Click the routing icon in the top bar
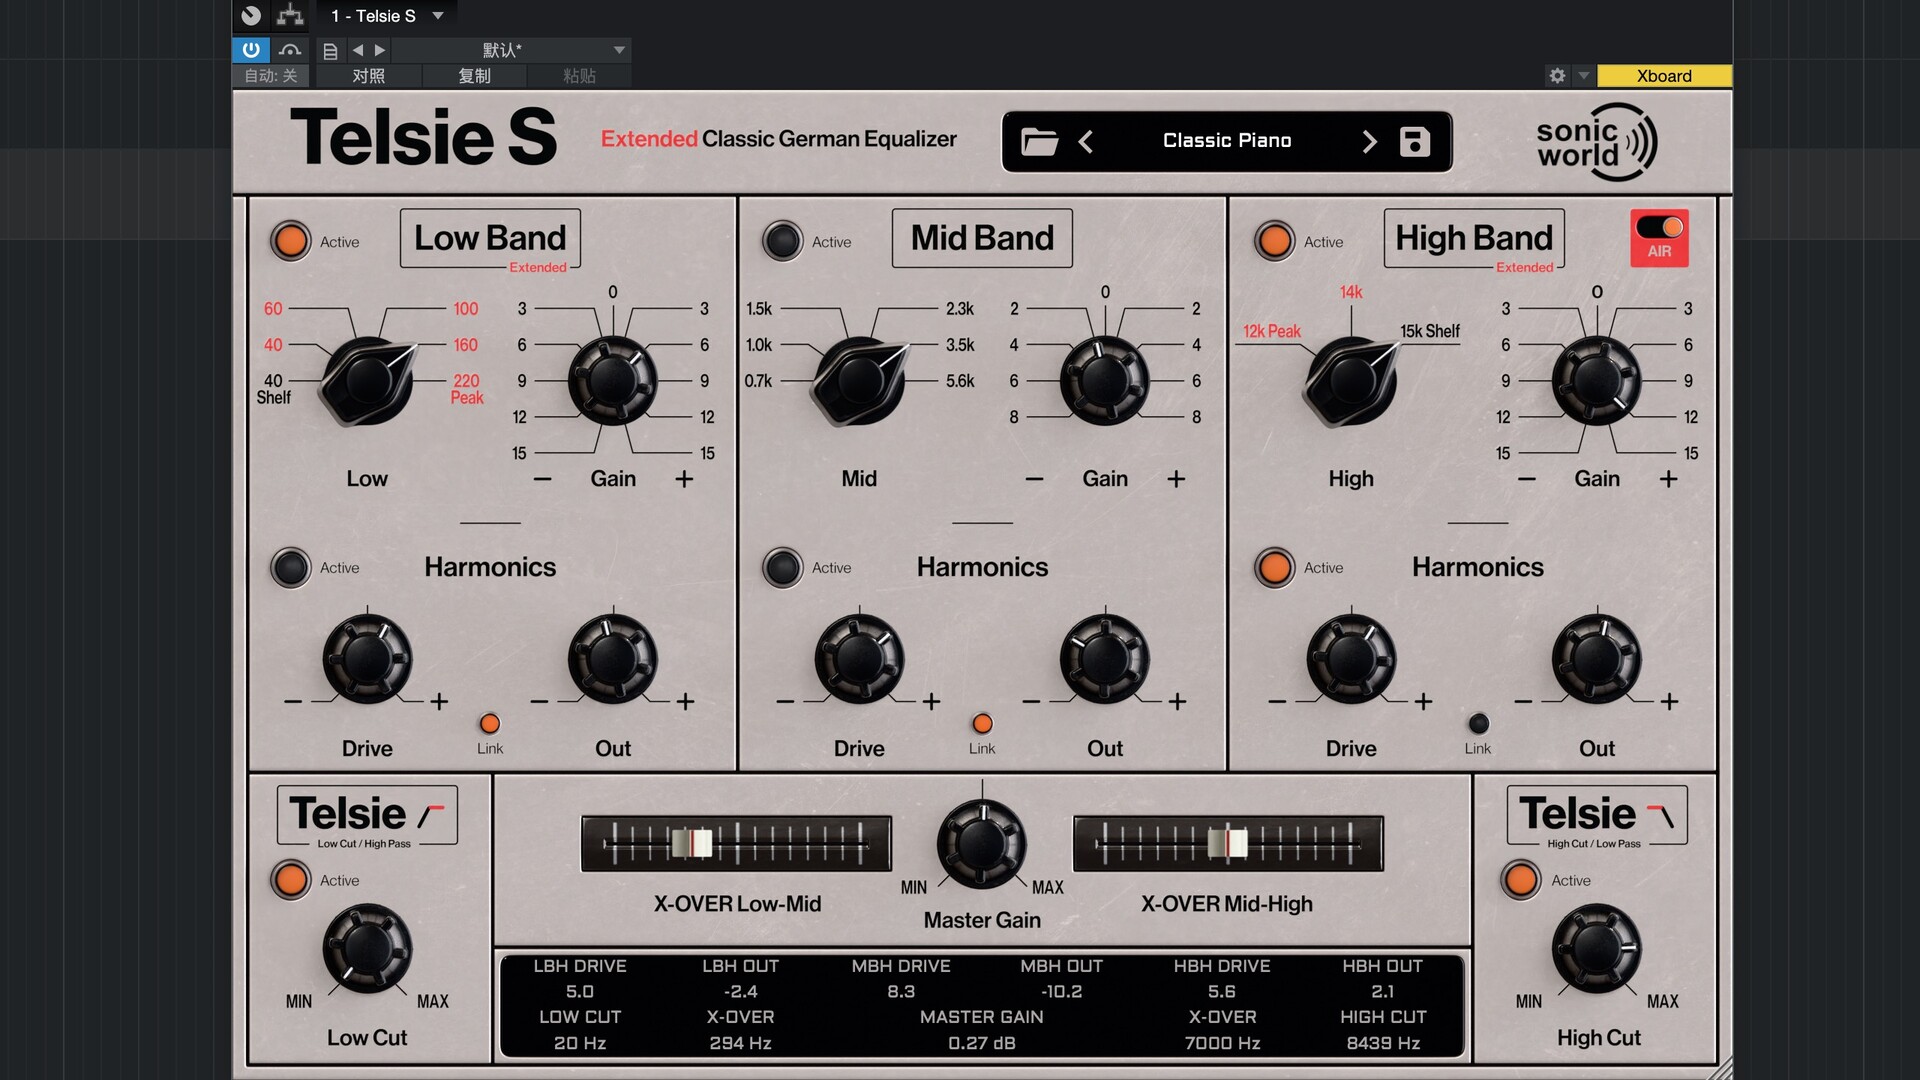This screenshot has width=1920, height=1080. click(290, 15)
